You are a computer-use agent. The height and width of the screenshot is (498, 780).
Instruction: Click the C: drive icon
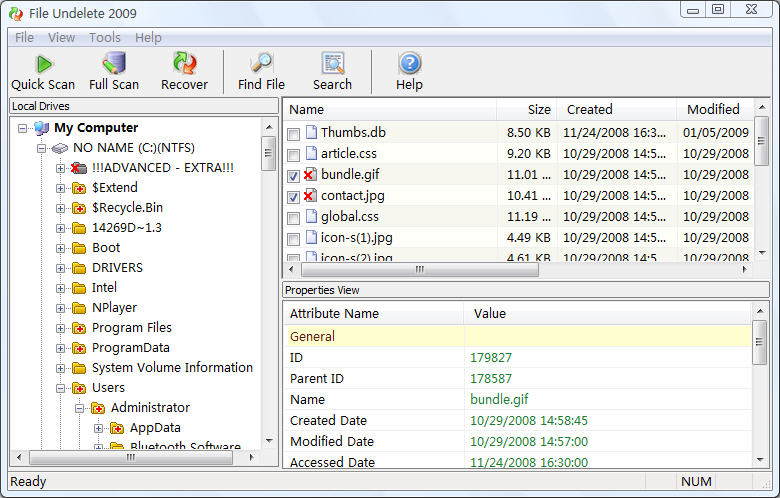pos(60,148)
